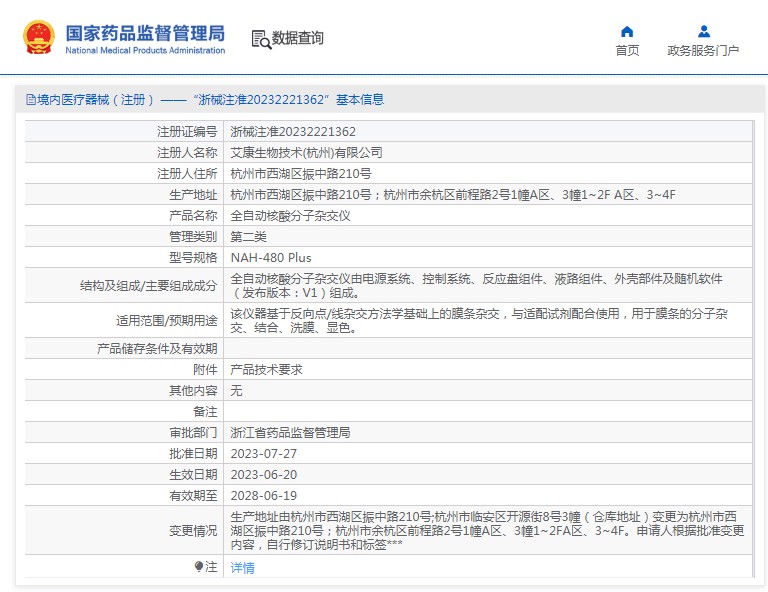Click the 基本信息 page heading
This screenshot has height=592, width=768.
tap(360, 100)
